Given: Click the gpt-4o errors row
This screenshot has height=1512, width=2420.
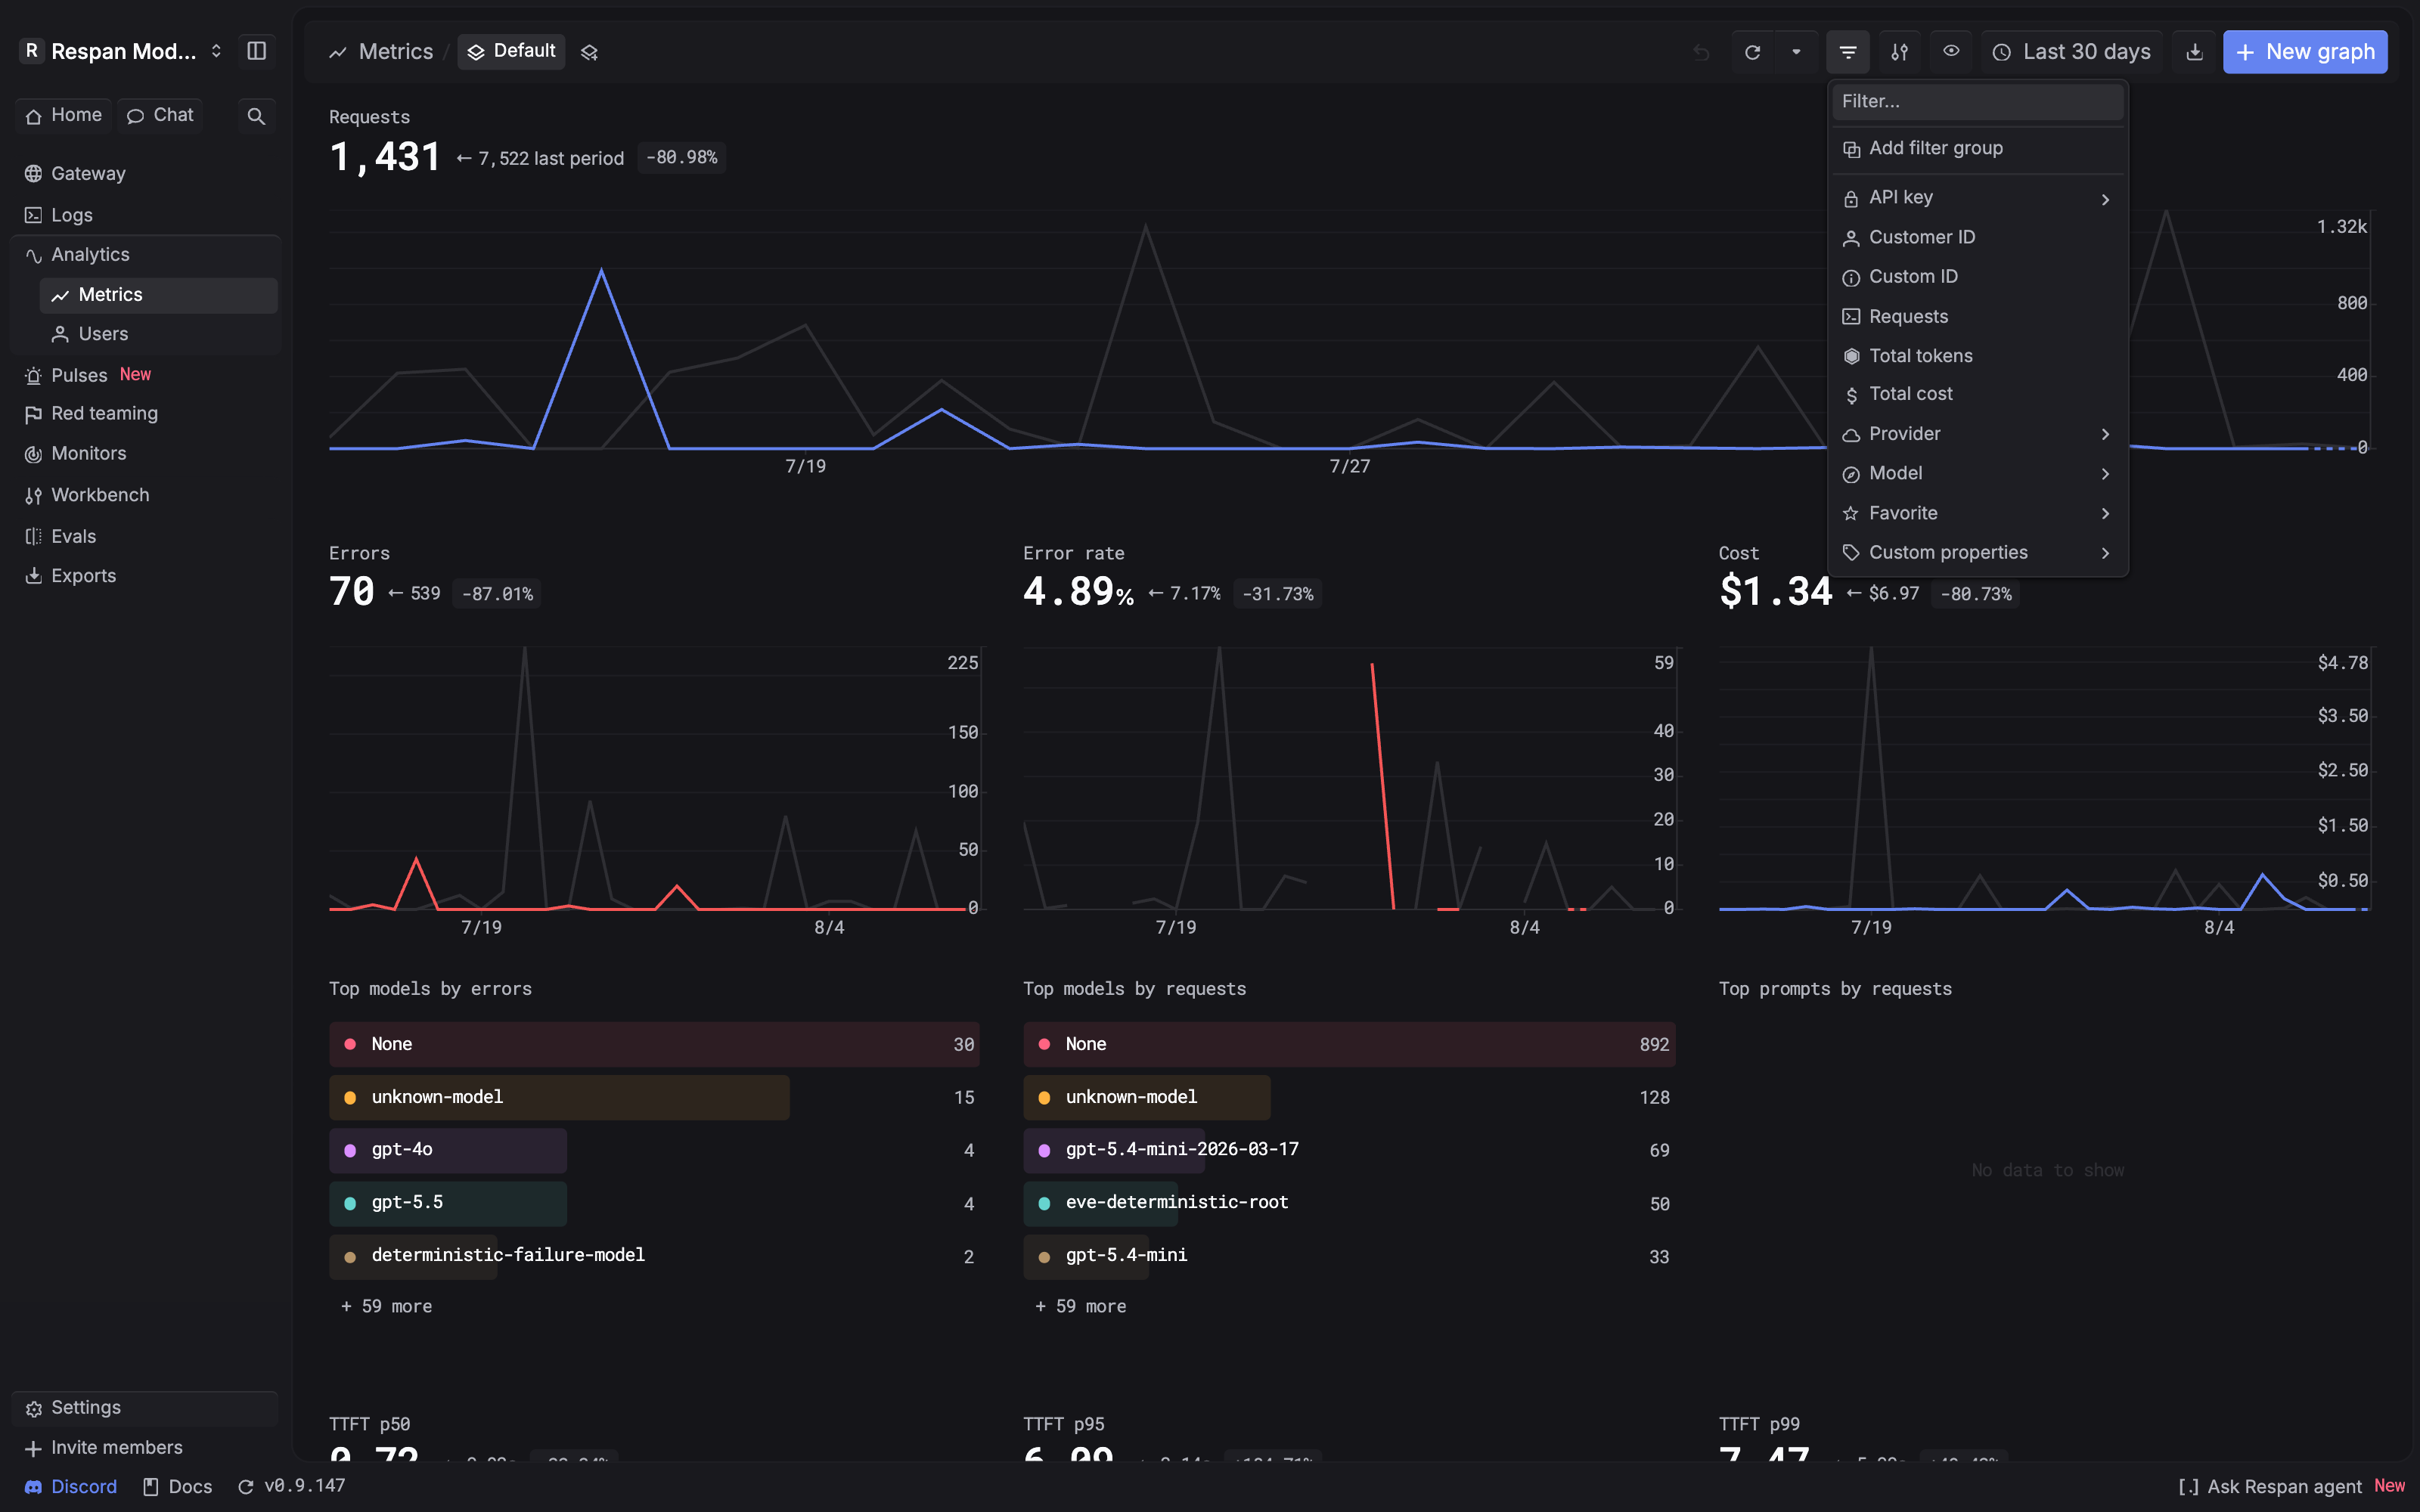Looking at the screenshot, I should click(x=654, y=1150).
